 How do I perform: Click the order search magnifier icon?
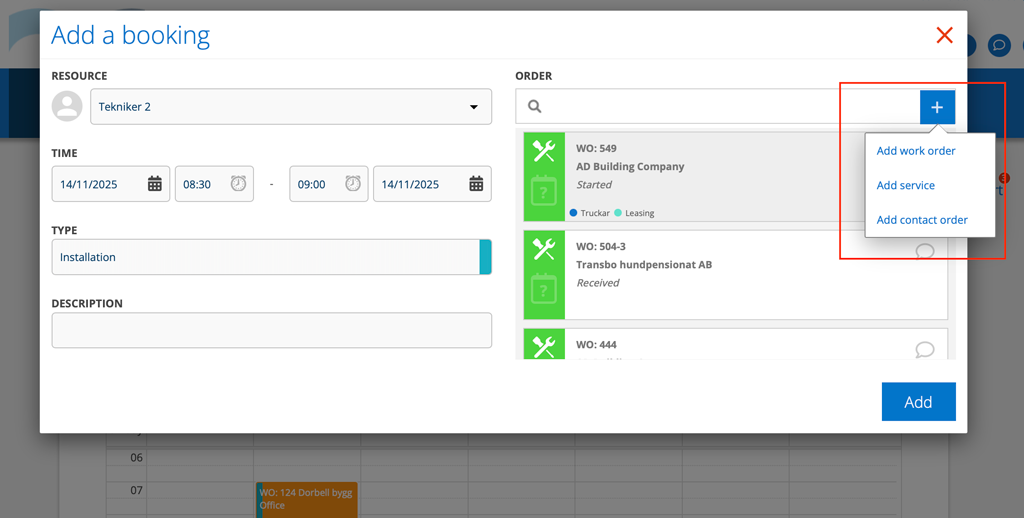[534, 107]
